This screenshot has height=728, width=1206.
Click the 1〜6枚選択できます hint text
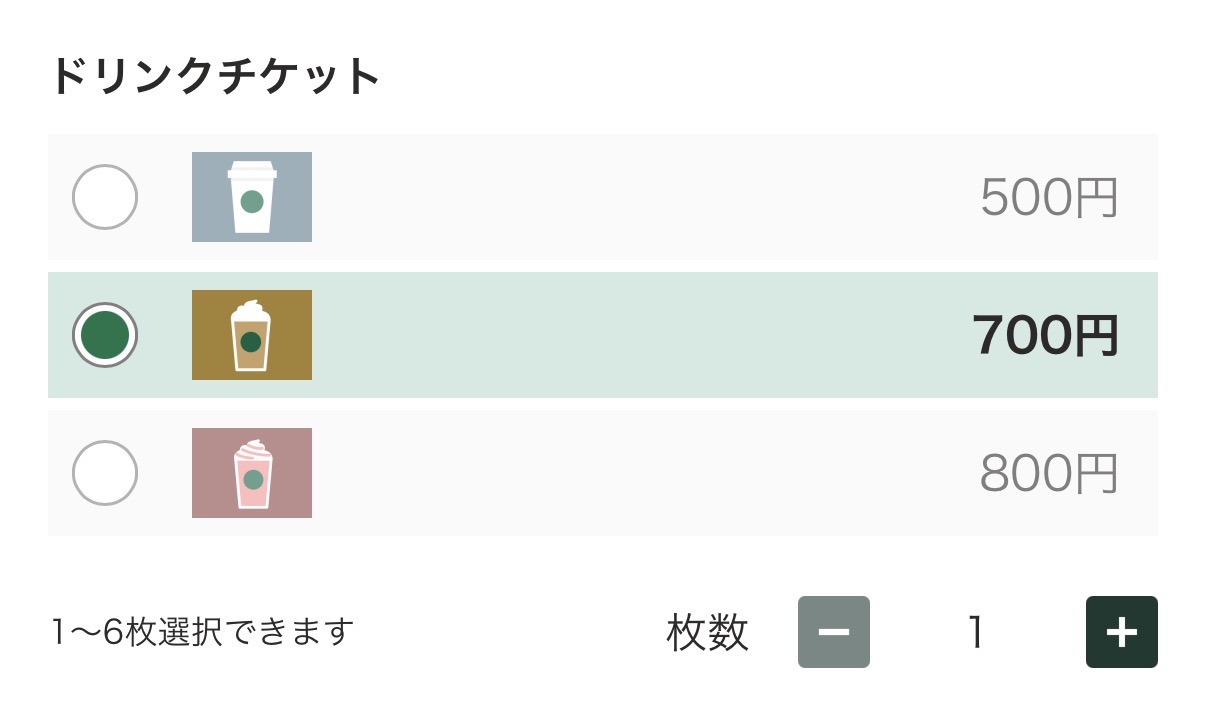(x=203, y=632)
